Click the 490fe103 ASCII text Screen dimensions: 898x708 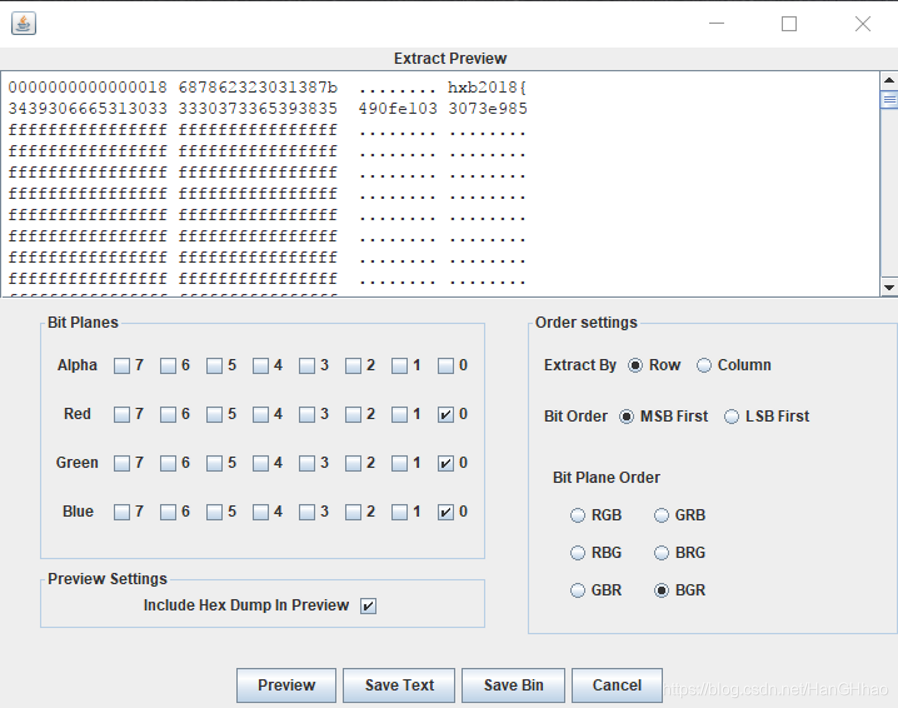click(x=398, y=109)
